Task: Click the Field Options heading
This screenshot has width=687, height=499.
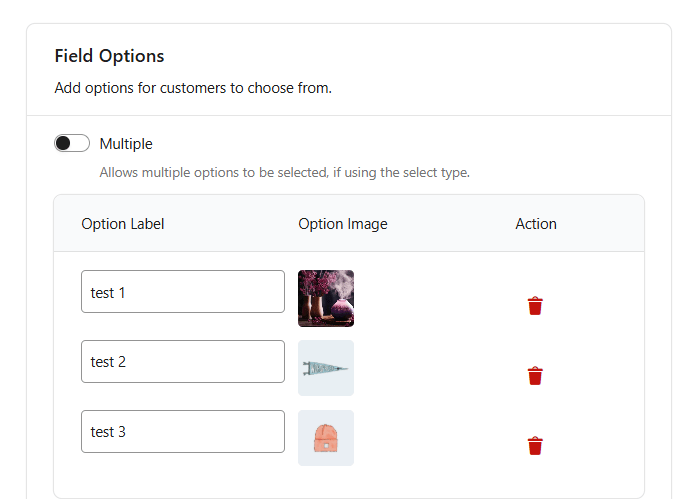Action: click(x=109, y=56)
